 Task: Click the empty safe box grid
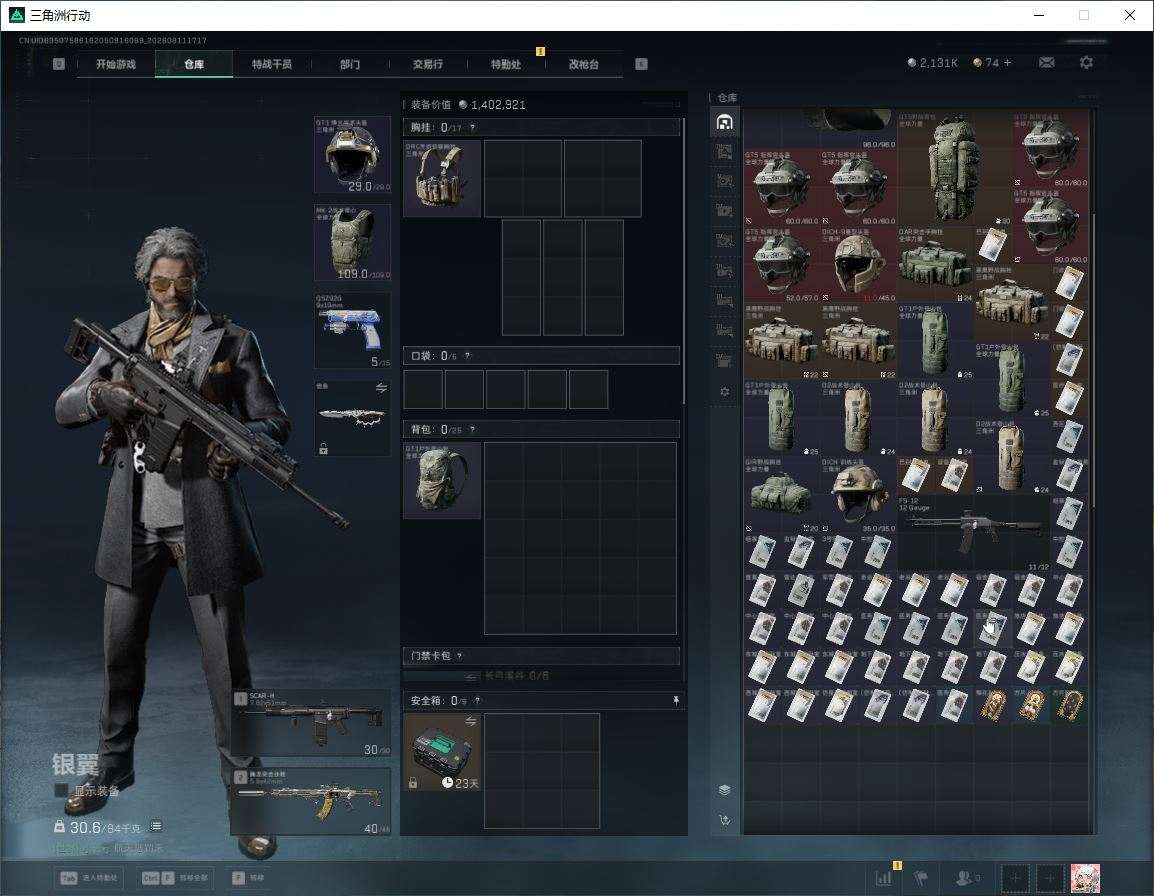coord(542,771)
